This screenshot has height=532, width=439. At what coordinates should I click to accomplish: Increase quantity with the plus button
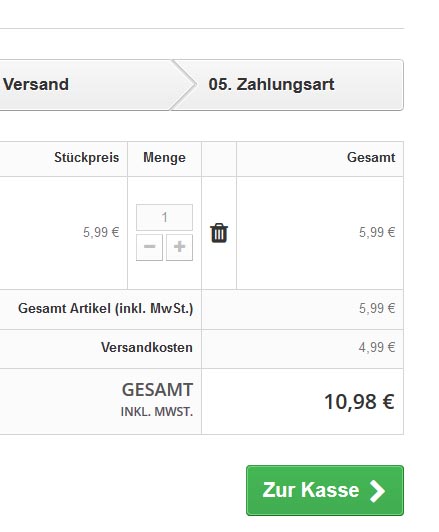tap(179, 247)
